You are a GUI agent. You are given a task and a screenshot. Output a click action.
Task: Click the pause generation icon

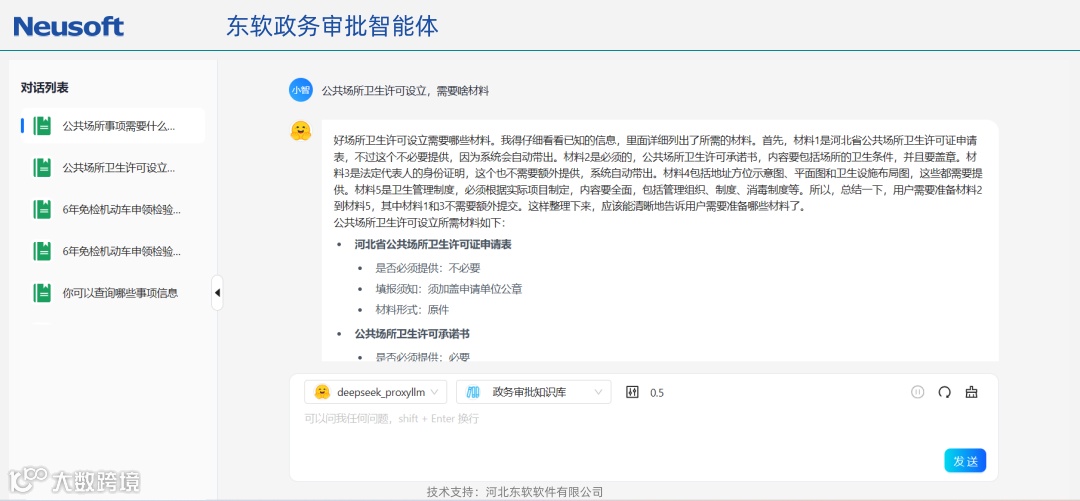pos(917,392)
